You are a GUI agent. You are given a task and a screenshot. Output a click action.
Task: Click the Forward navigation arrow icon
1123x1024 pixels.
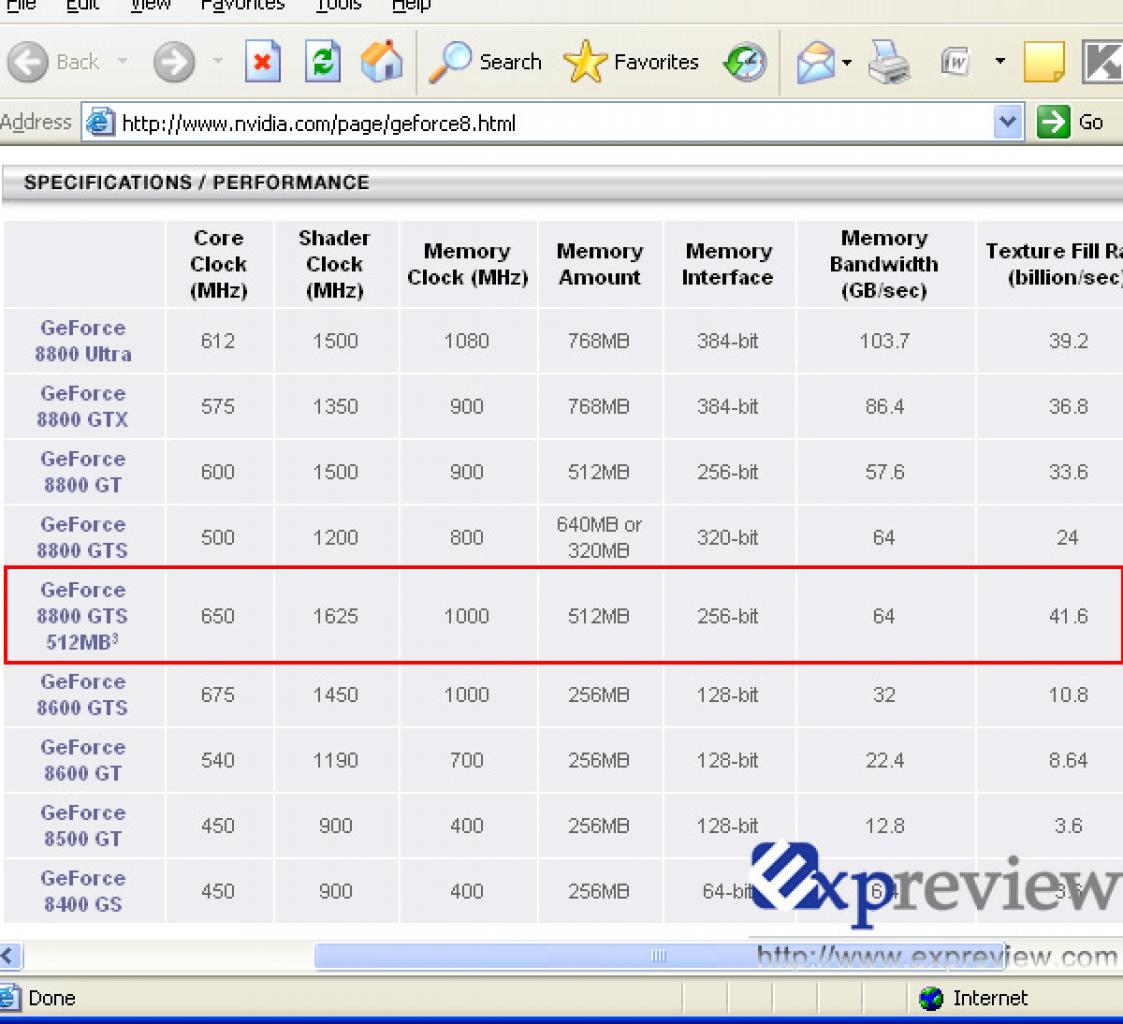click(x=174, y=62)
